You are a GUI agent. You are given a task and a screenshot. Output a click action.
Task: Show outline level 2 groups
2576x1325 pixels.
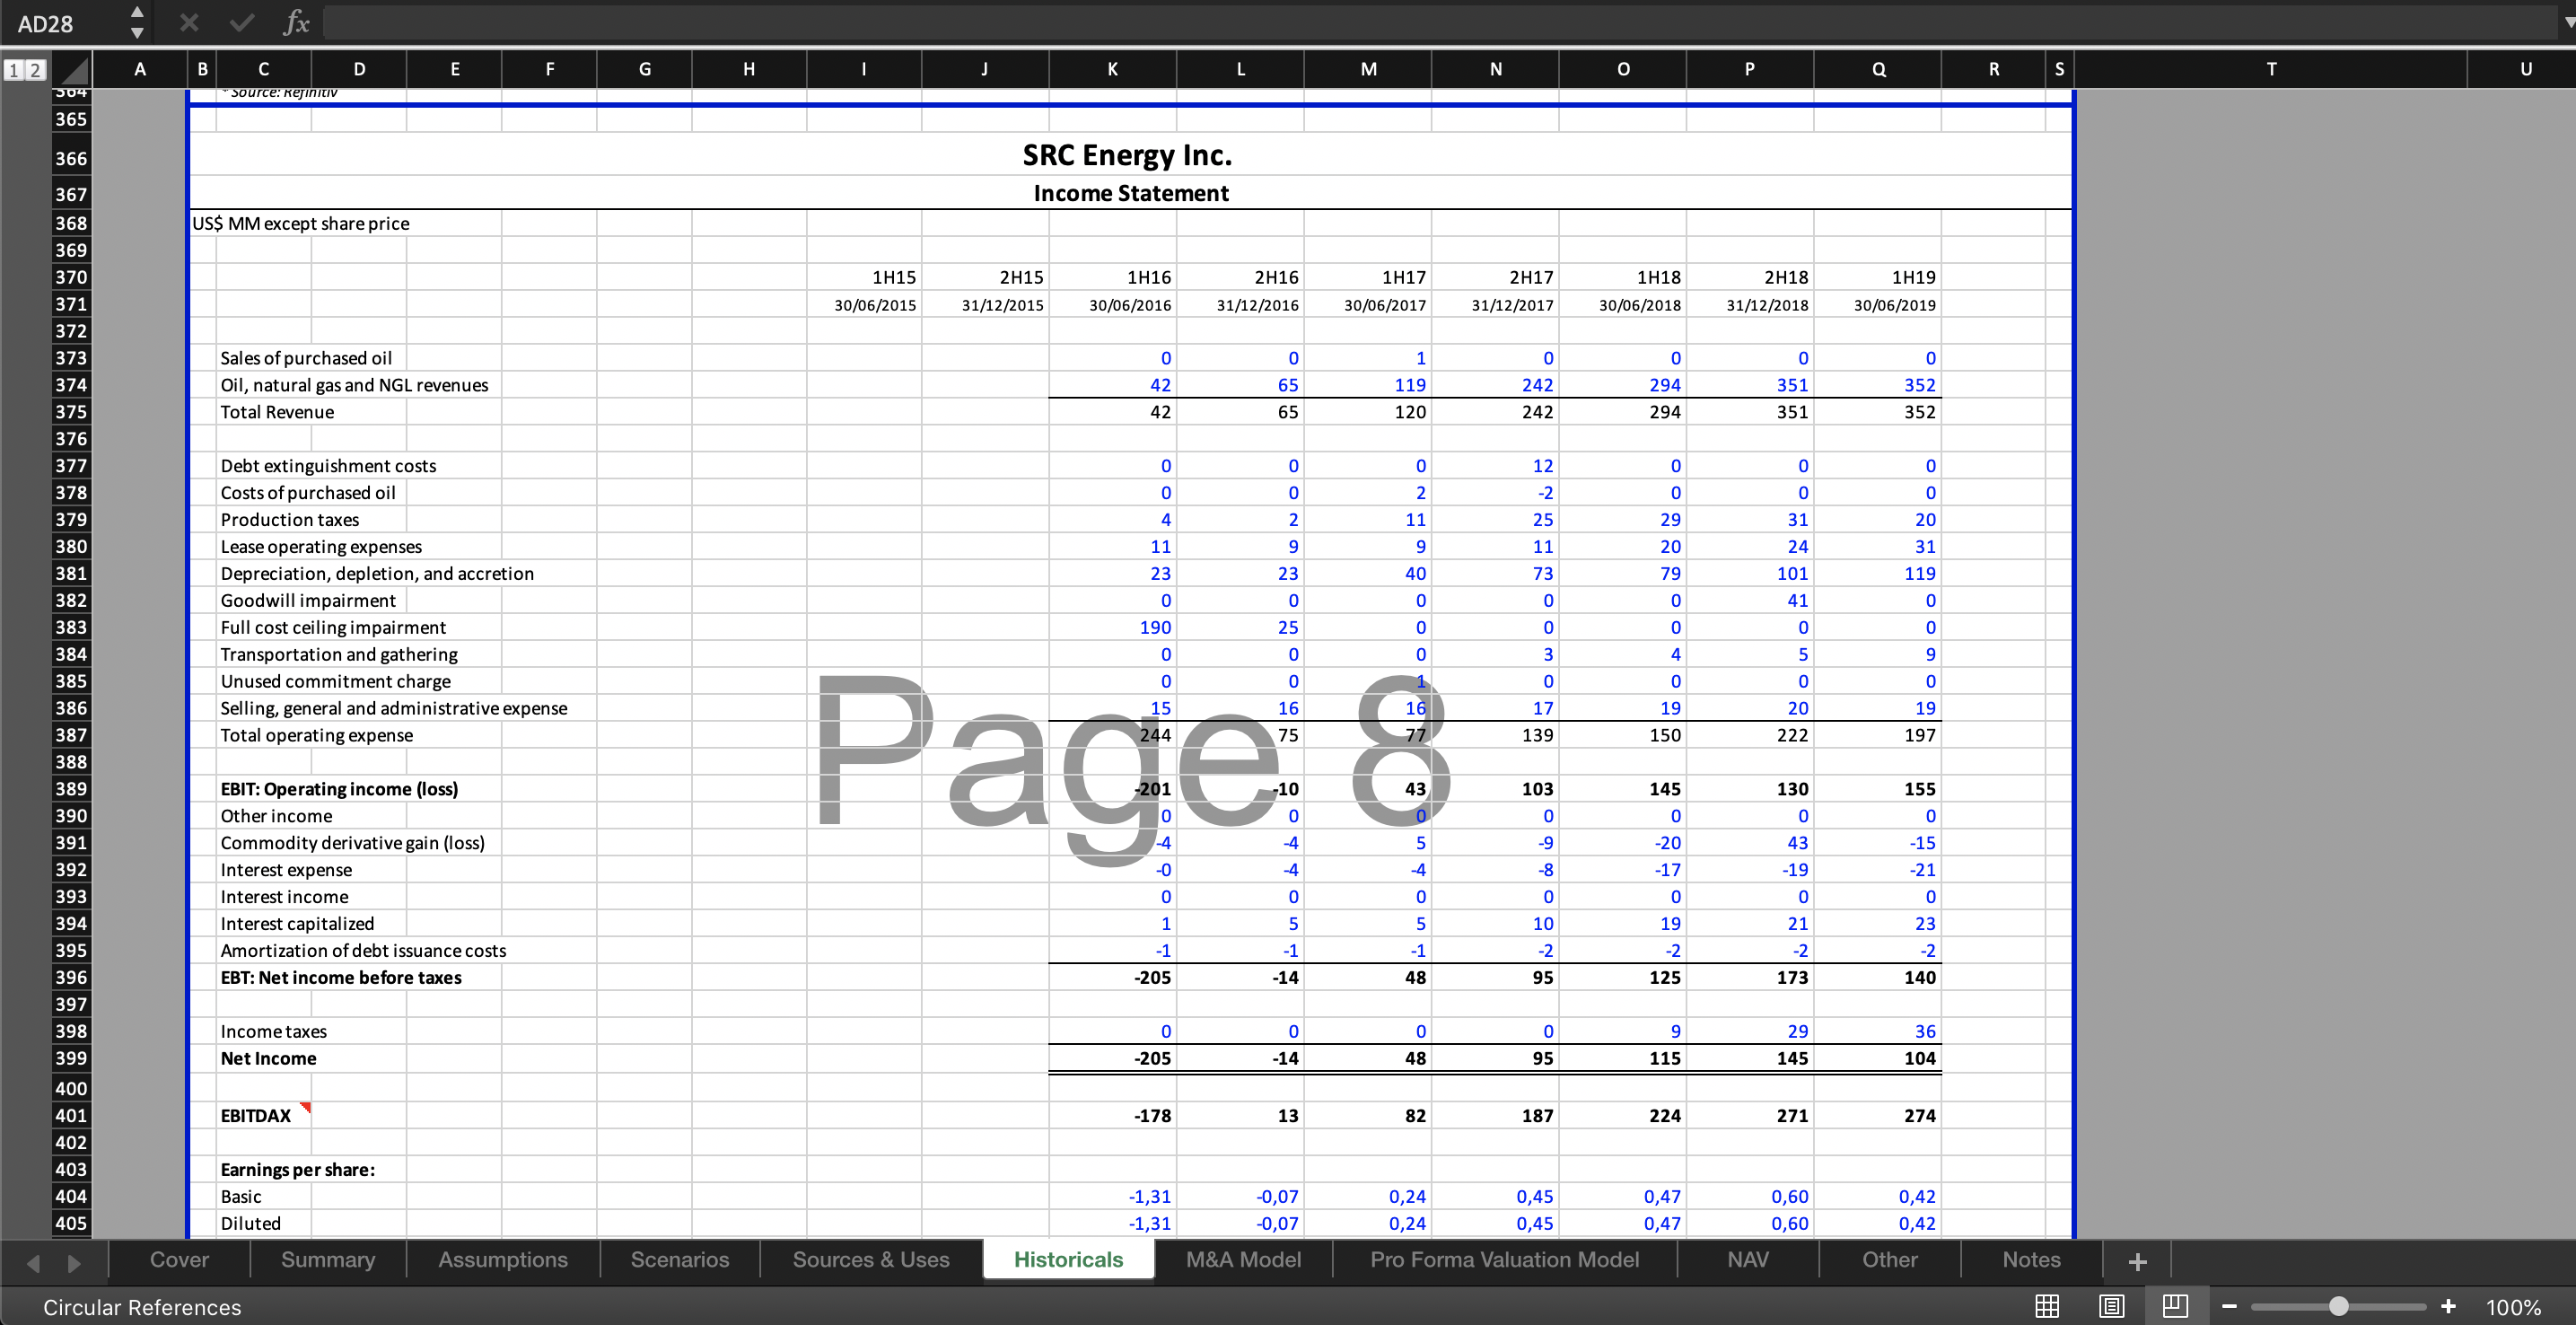tap(35, 70)
